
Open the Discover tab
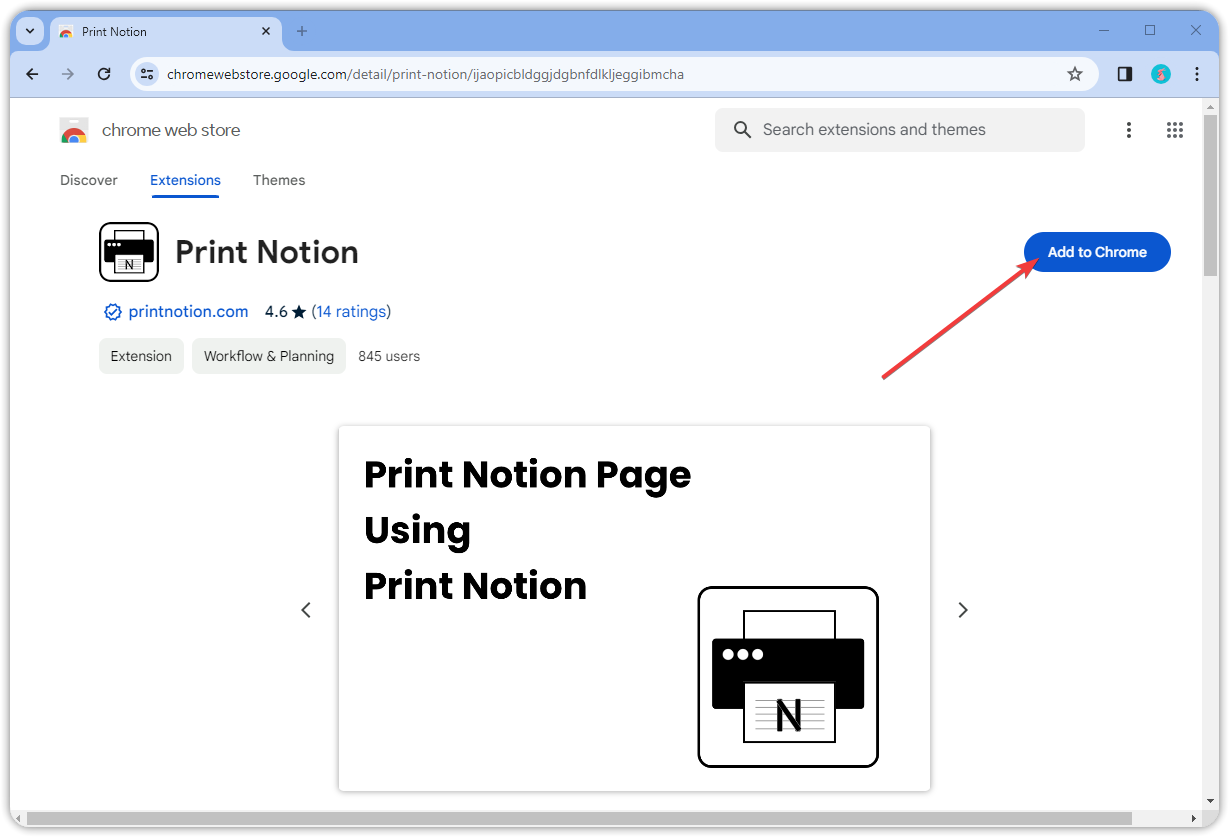pos(88,180)
